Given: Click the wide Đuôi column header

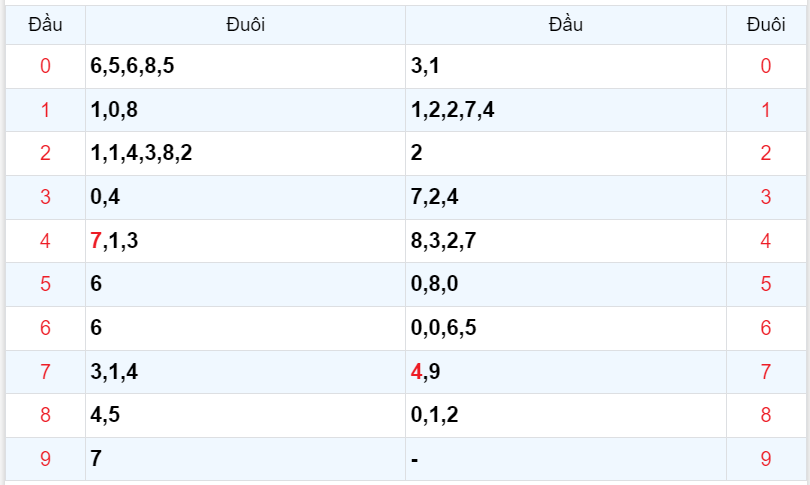Looking at the screenshot, I should (245, 24).
